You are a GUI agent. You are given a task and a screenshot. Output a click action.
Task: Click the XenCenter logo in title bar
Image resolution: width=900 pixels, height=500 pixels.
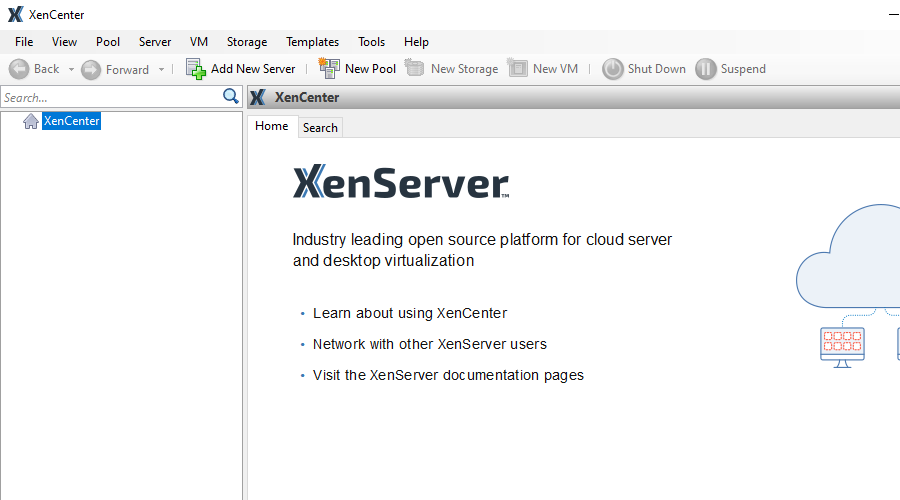click(15, 14)
